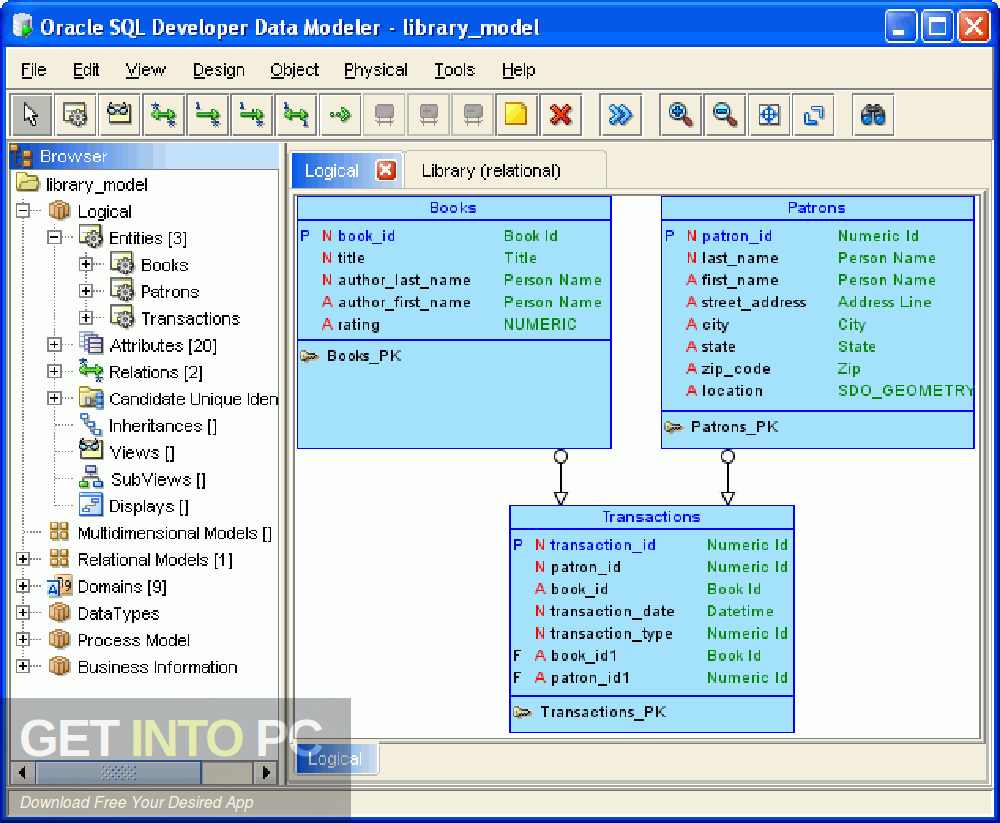
Task: Click the library_model folder icon
Action: pos(27,183)
